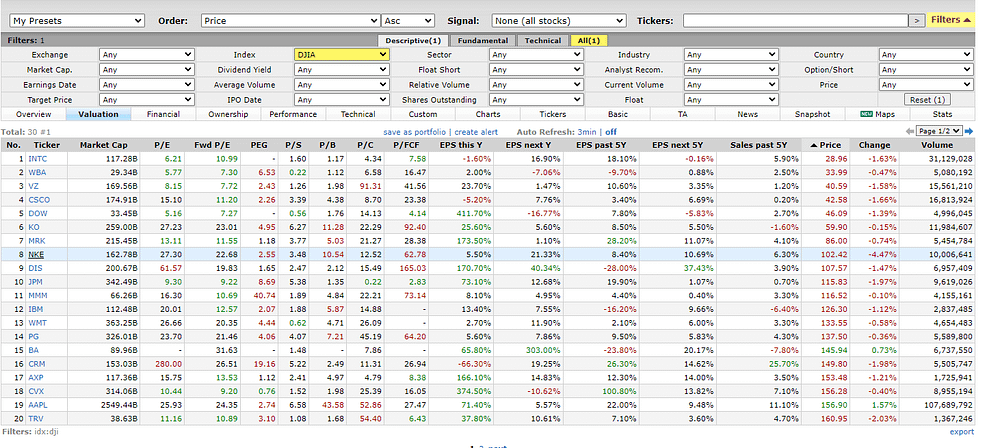Open the Stats view tab
The width and height of the screenshot is (1000, 448).
(x=942, y=114)
